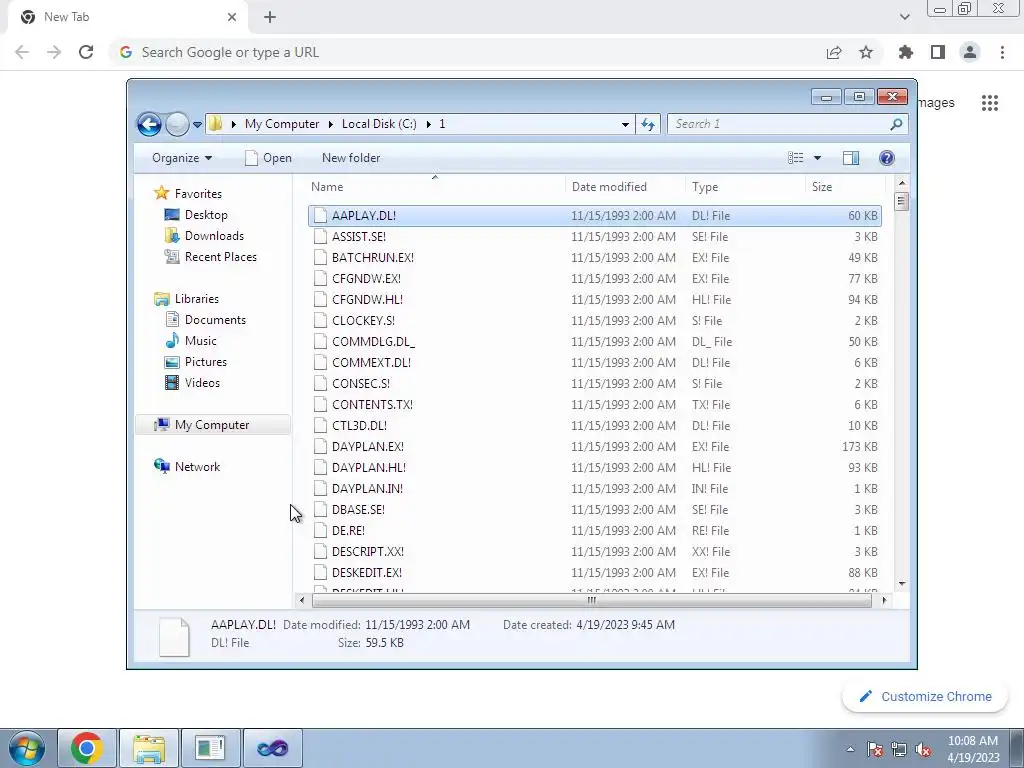
Task: Expand the address bar previous locations arrow
Action: [x=625, y=124]
